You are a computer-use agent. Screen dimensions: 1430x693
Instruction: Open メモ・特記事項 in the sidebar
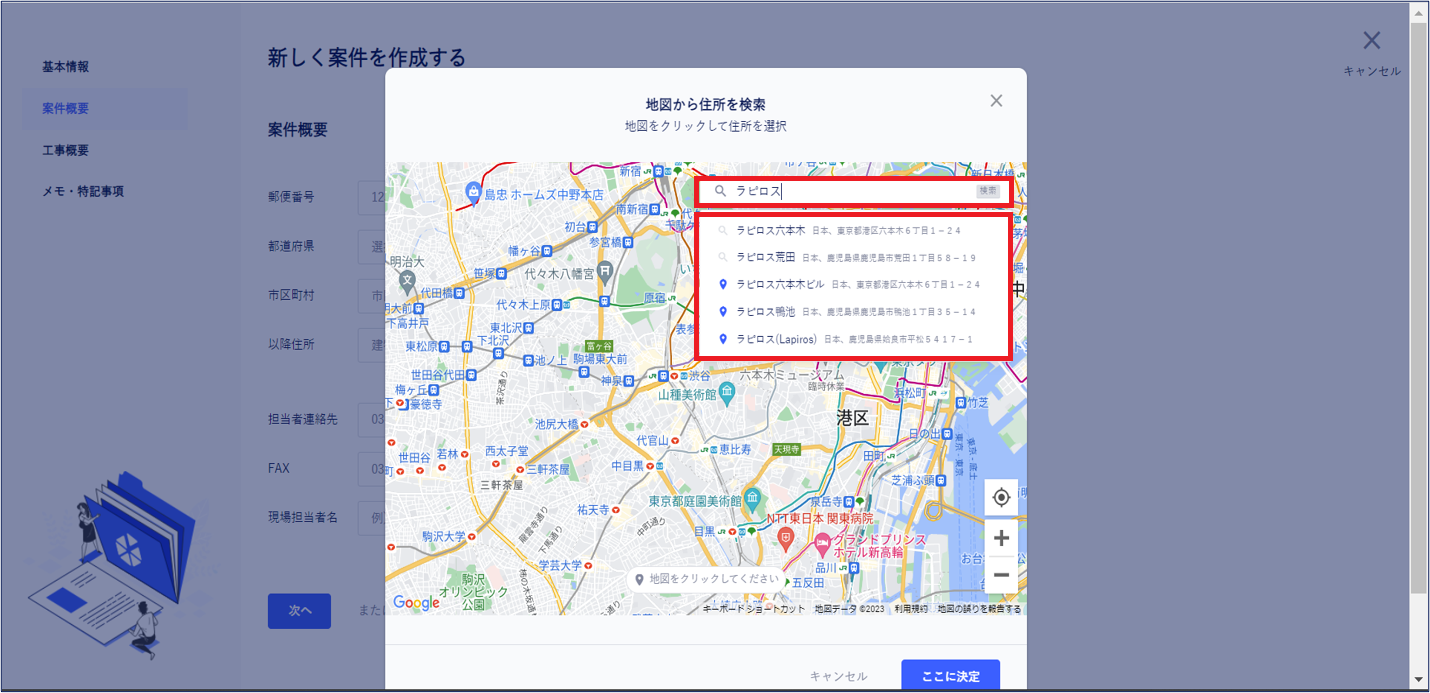[x=83, y=191]
